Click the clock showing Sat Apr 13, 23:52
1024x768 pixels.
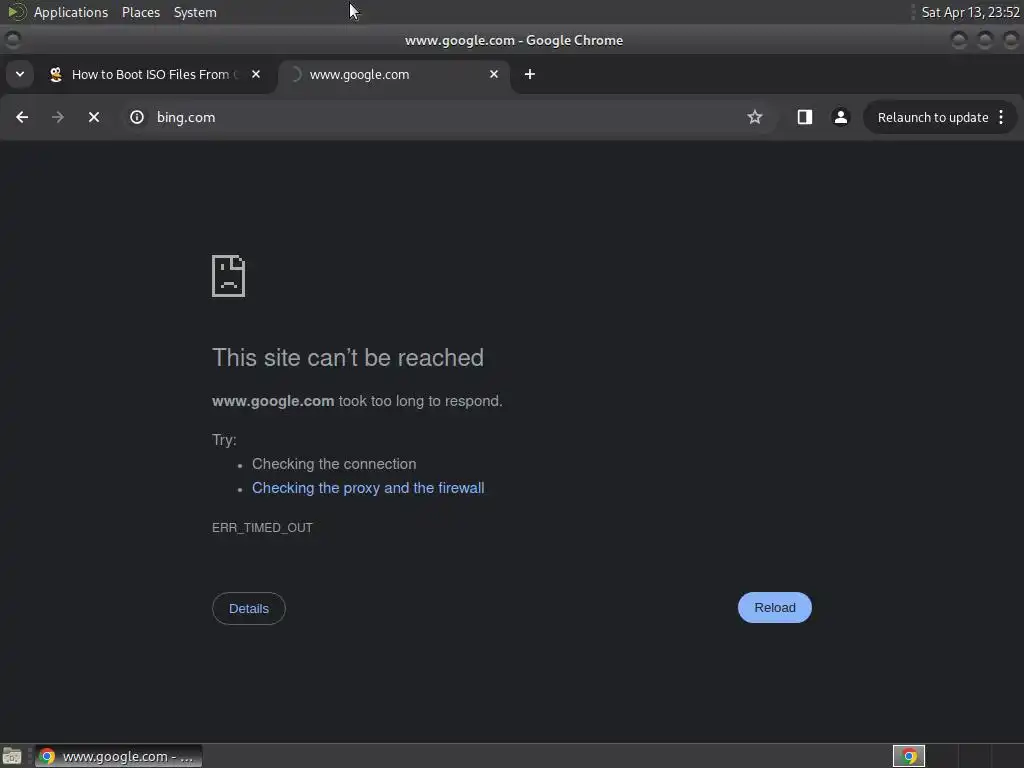pos(970,12)
